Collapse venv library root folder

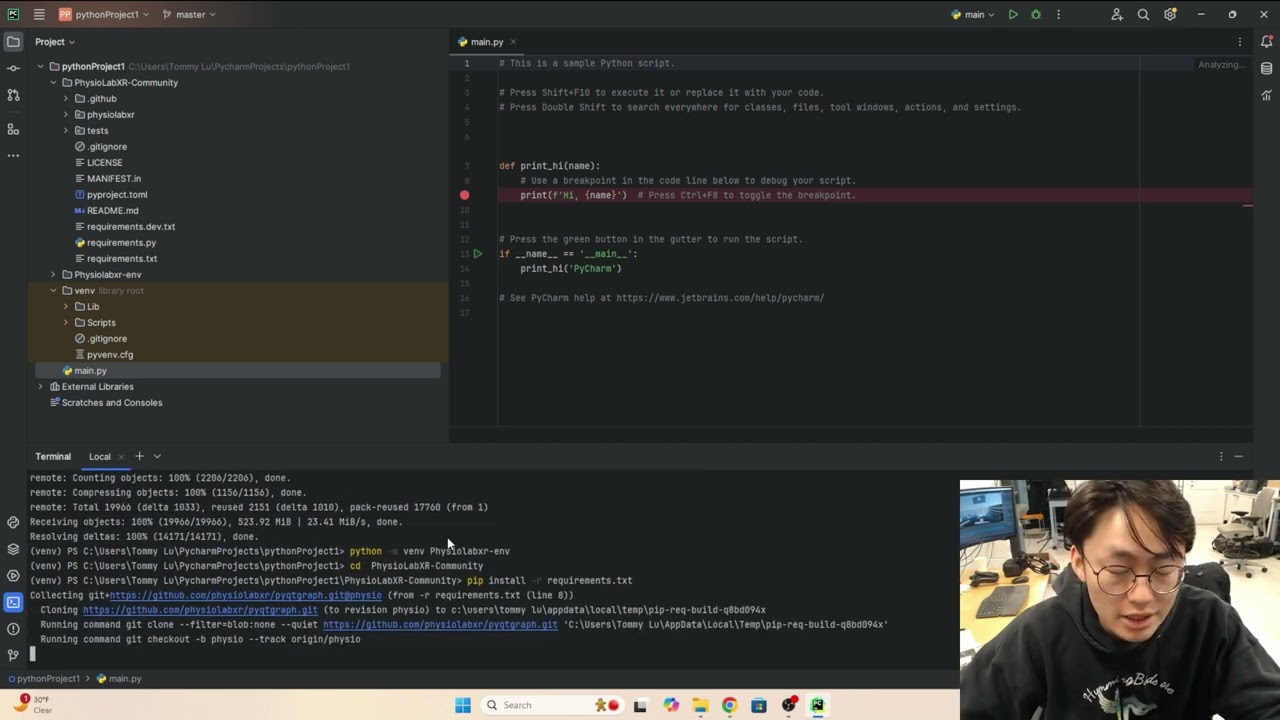53,291
